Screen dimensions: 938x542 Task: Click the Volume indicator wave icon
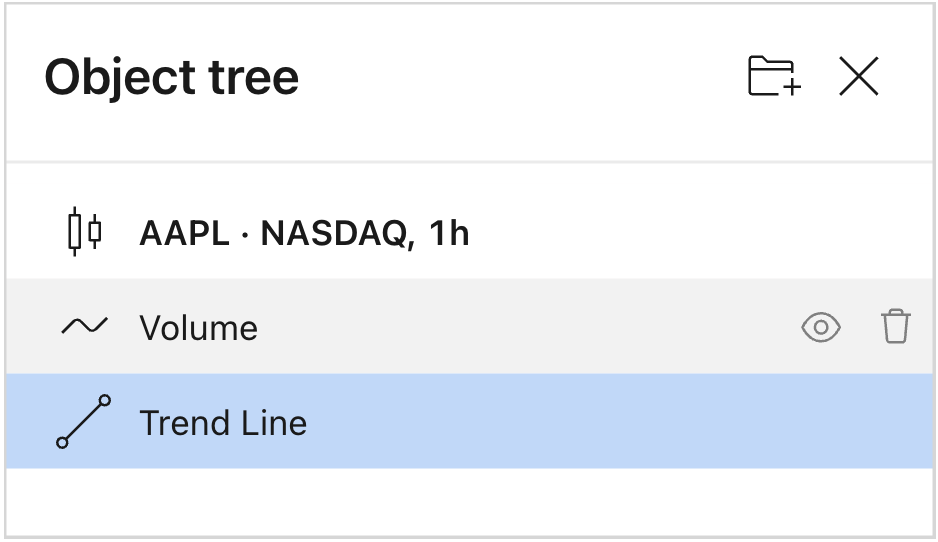click(x=84, y=327)
